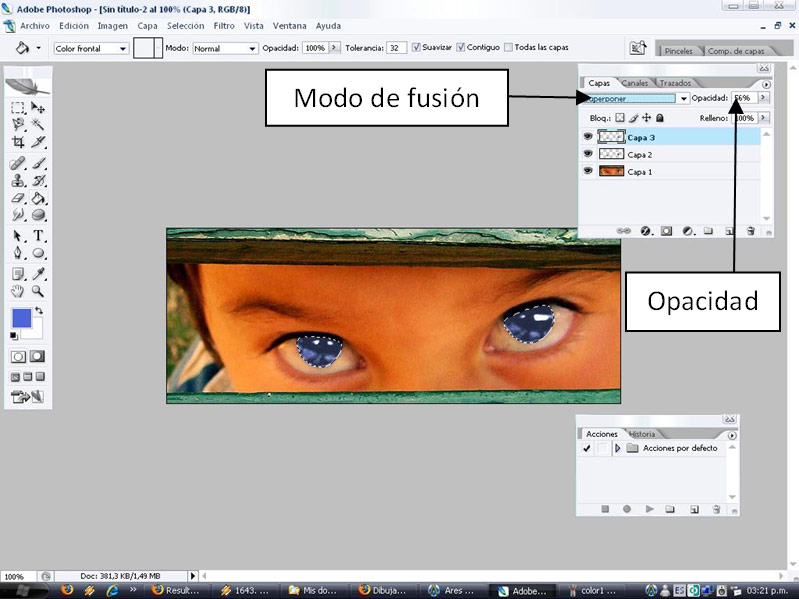The width and height of the screenshot is (799, 599).
Task: Toggle the Suavizar checkbox
Action: pos(416,47)
